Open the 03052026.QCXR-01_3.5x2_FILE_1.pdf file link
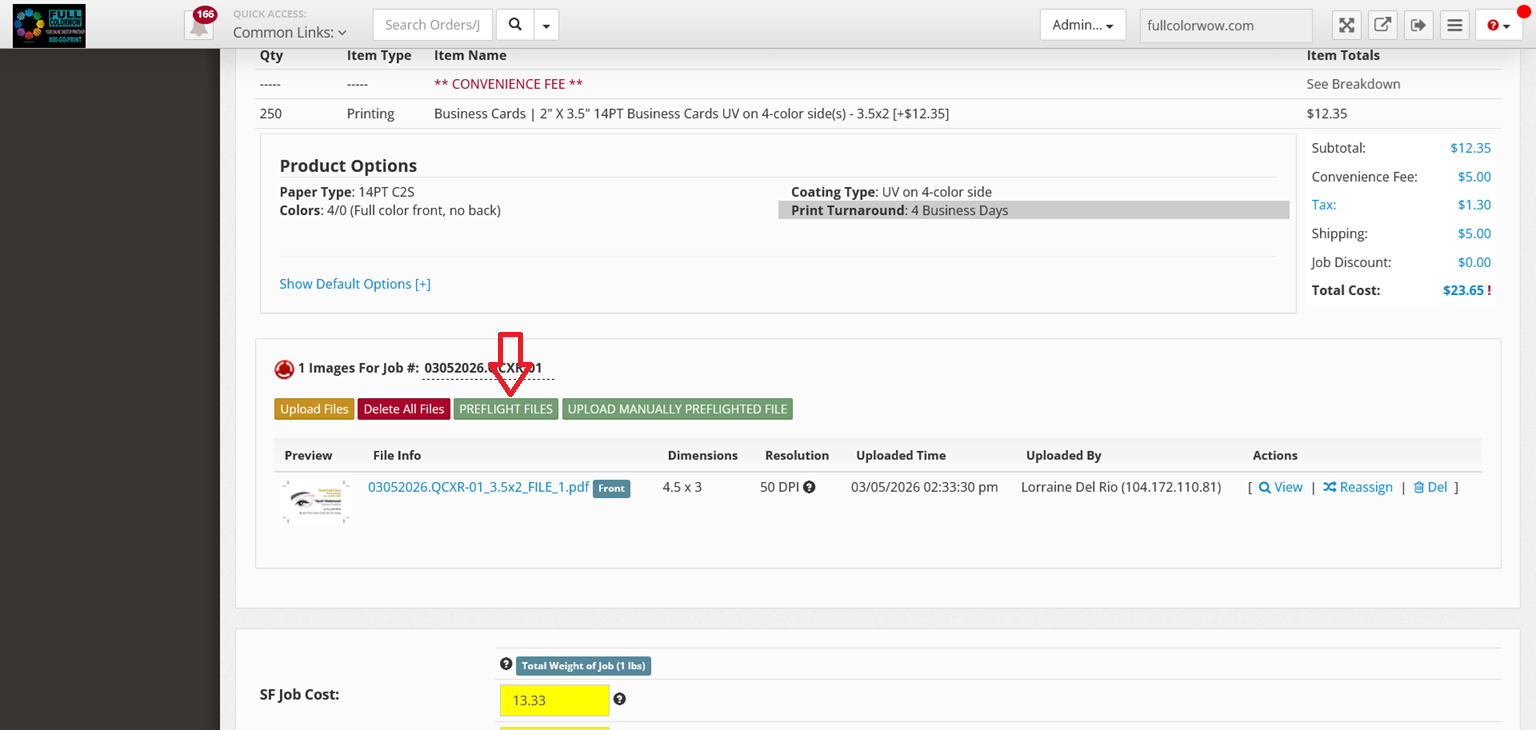1536x730 pixels. tap(478, 487)
